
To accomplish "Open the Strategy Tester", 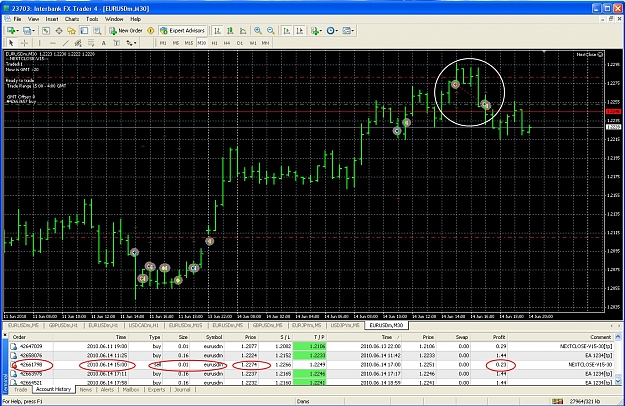I will tap(97, 31).
